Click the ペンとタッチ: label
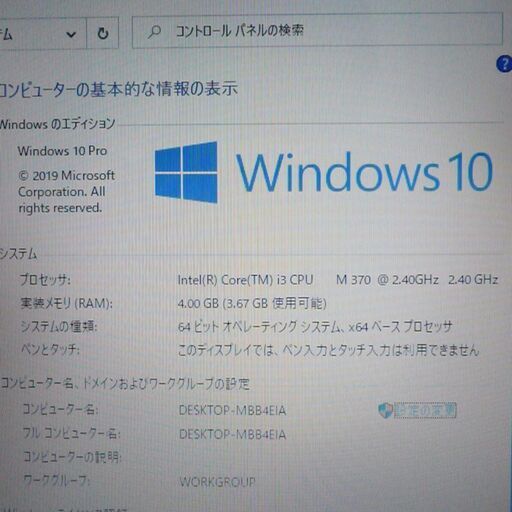Screen dimensions: 512x512 click(x=50, y=350)
